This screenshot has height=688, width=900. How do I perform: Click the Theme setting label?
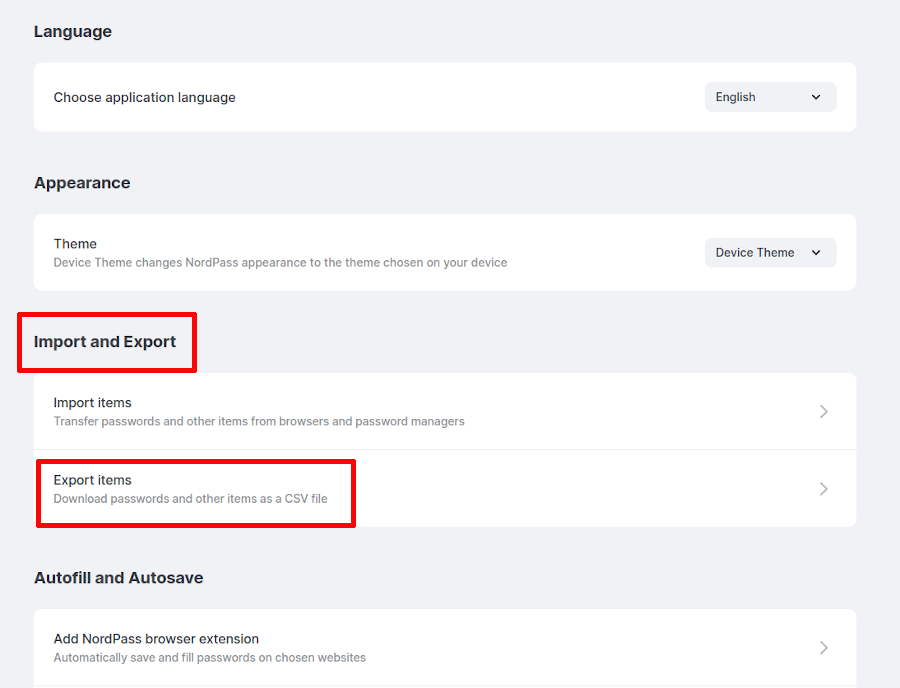75,244
